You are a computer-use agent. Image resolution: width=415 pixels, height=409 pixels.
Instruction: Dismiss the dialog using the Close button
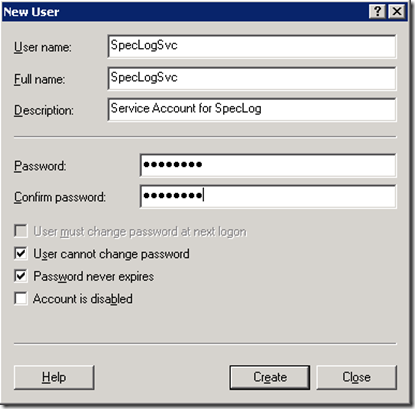(x=356, y=377)
